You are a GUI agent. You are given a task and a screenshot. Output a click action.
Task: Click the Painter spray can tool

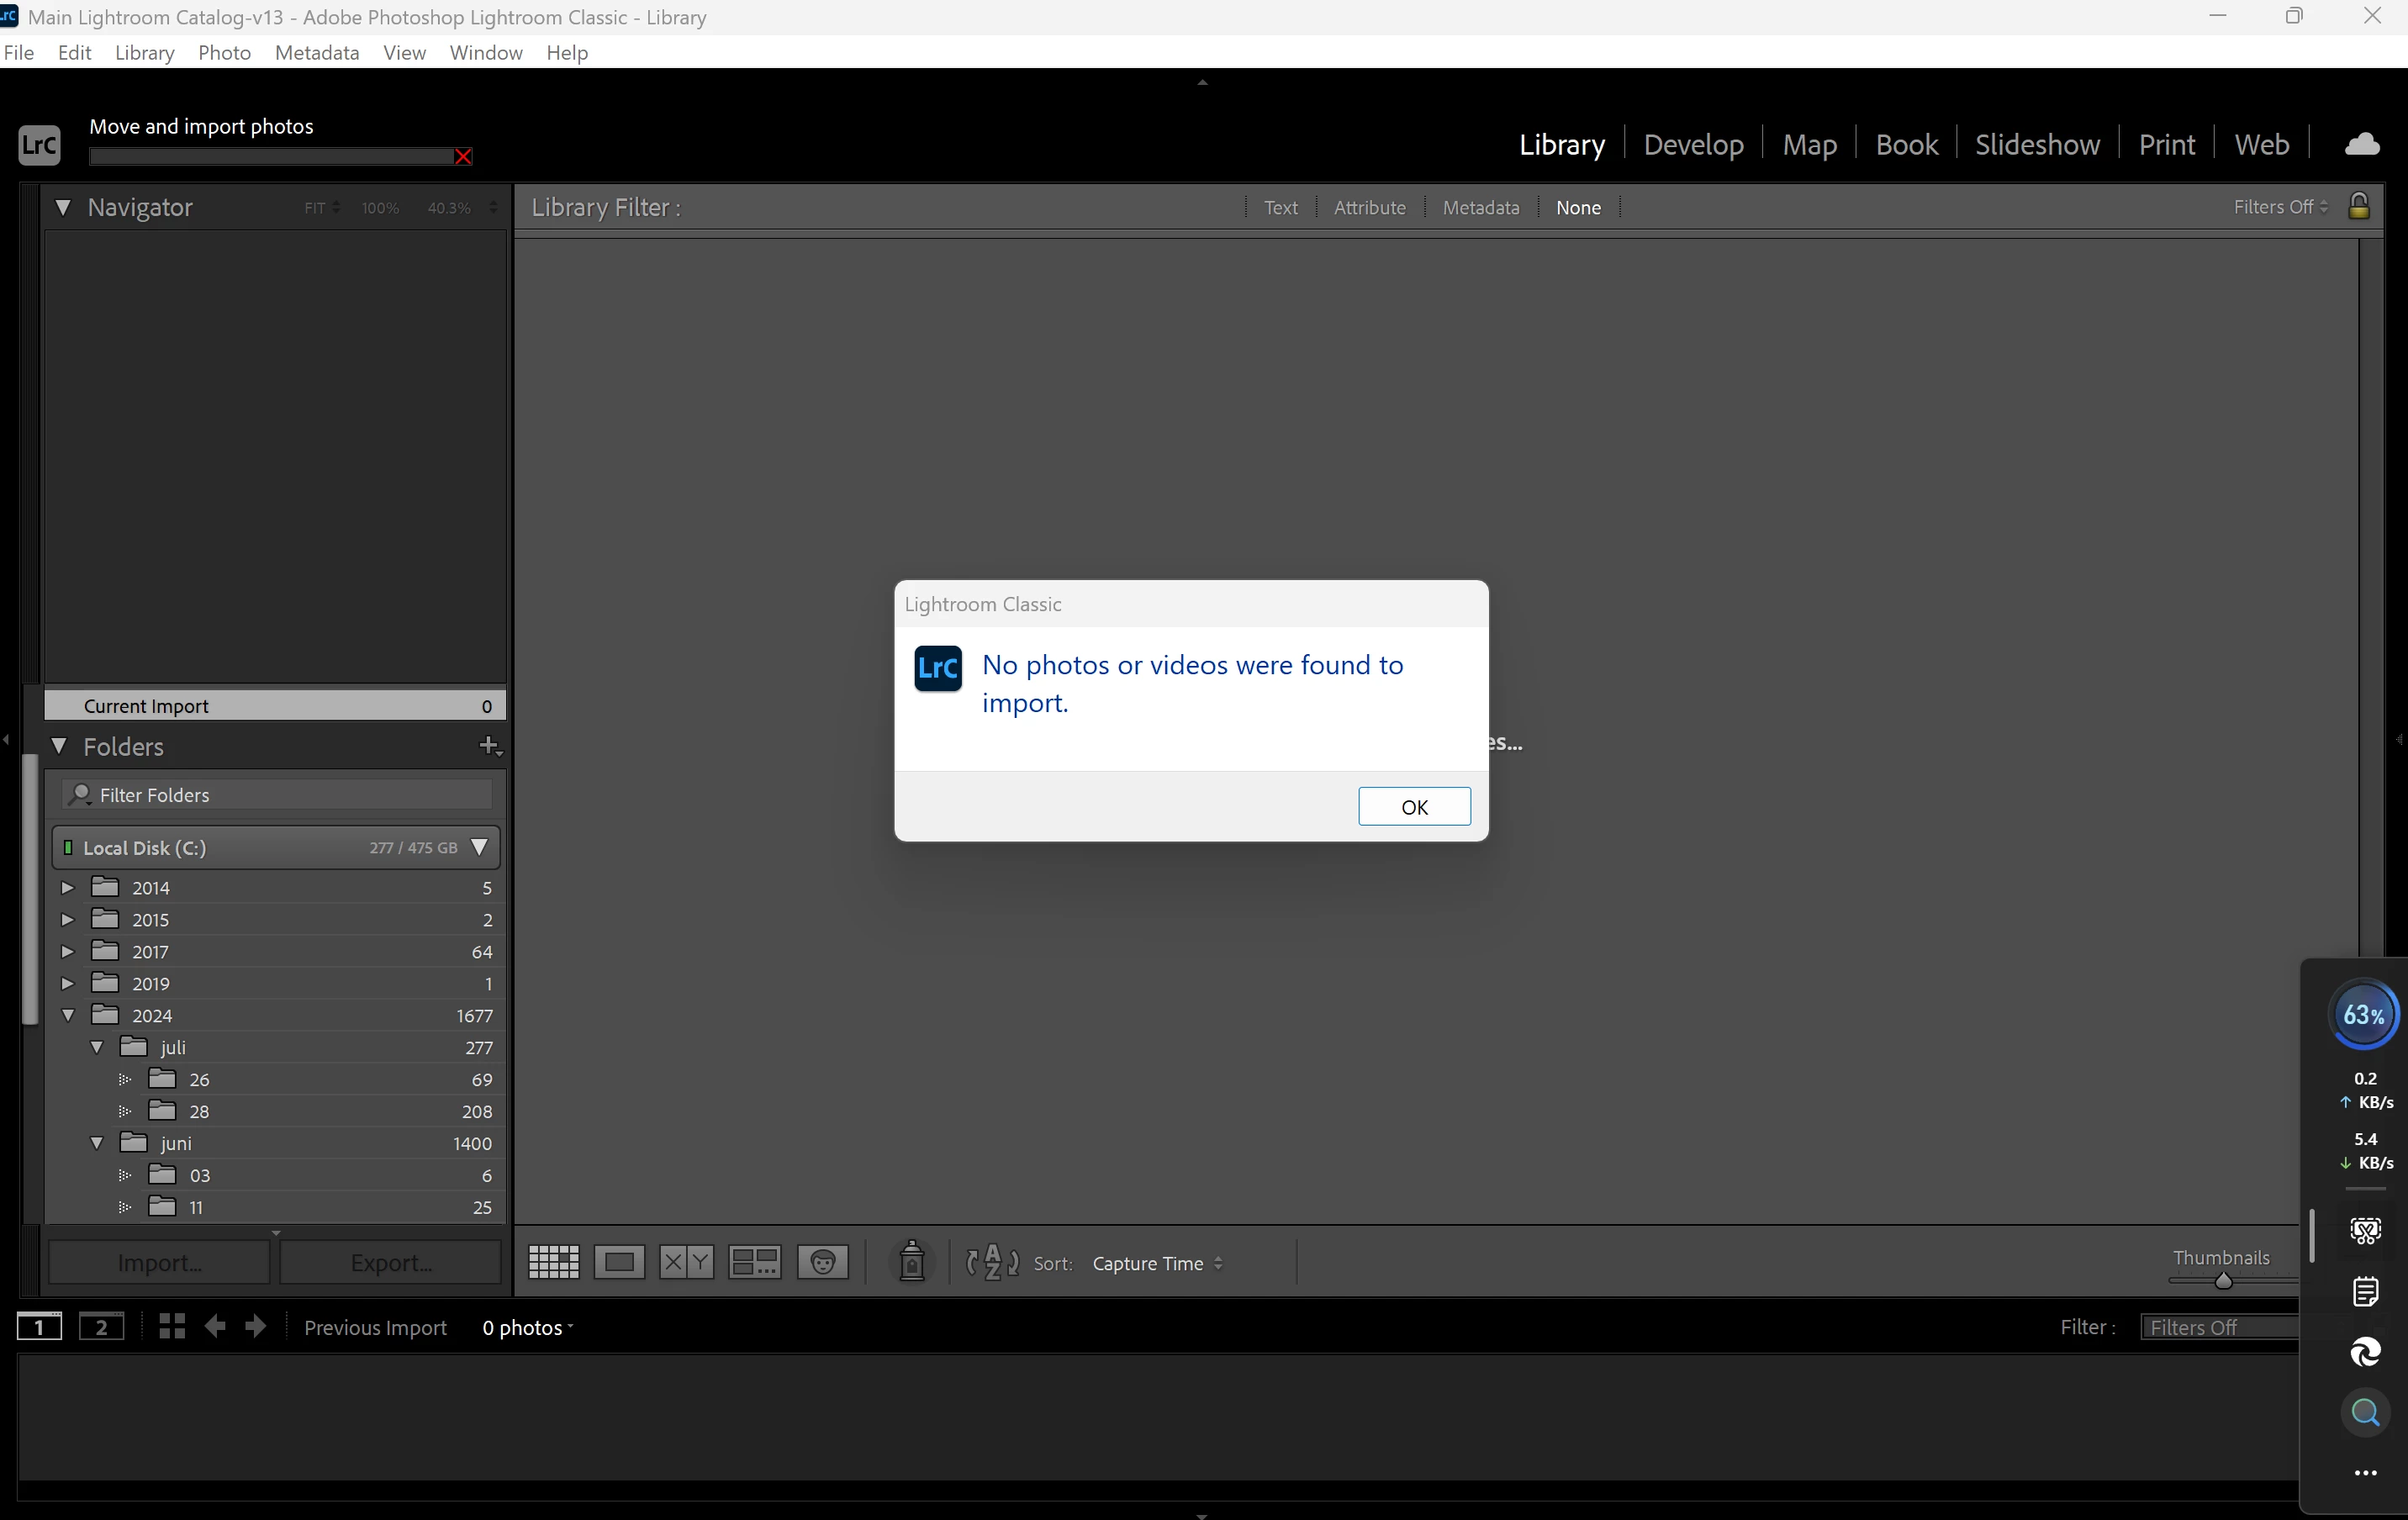[x=911, y=1262]
